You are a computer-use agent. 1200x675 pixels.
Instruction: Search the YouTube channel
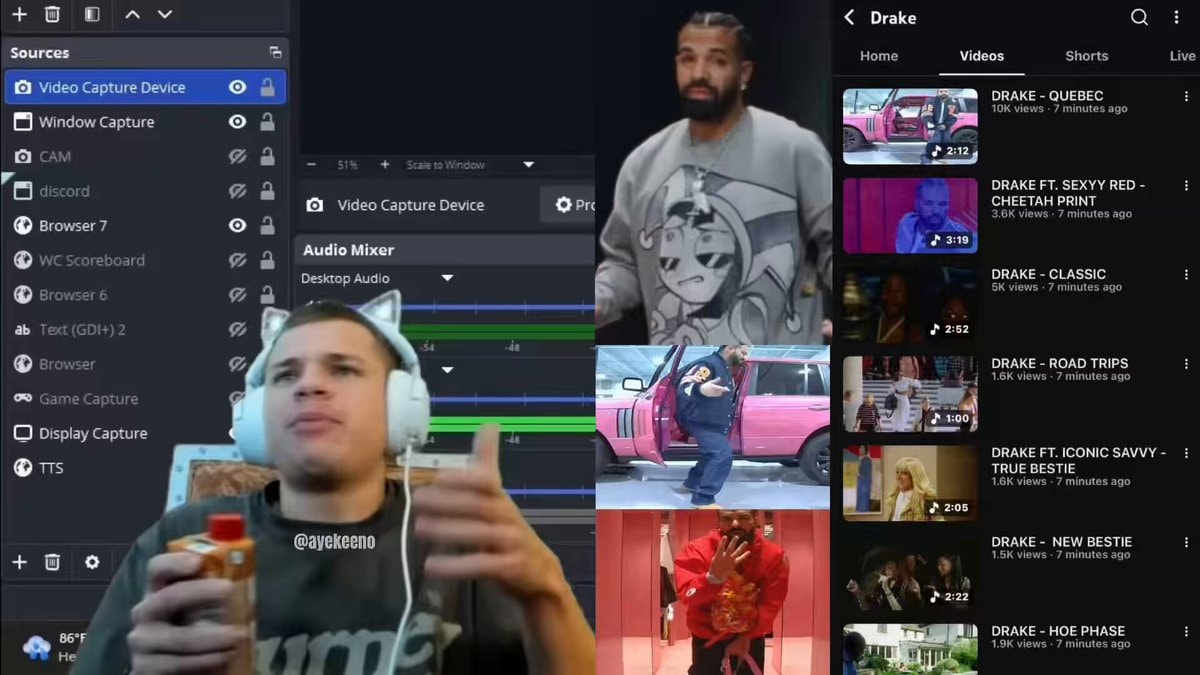point(1139,17)
